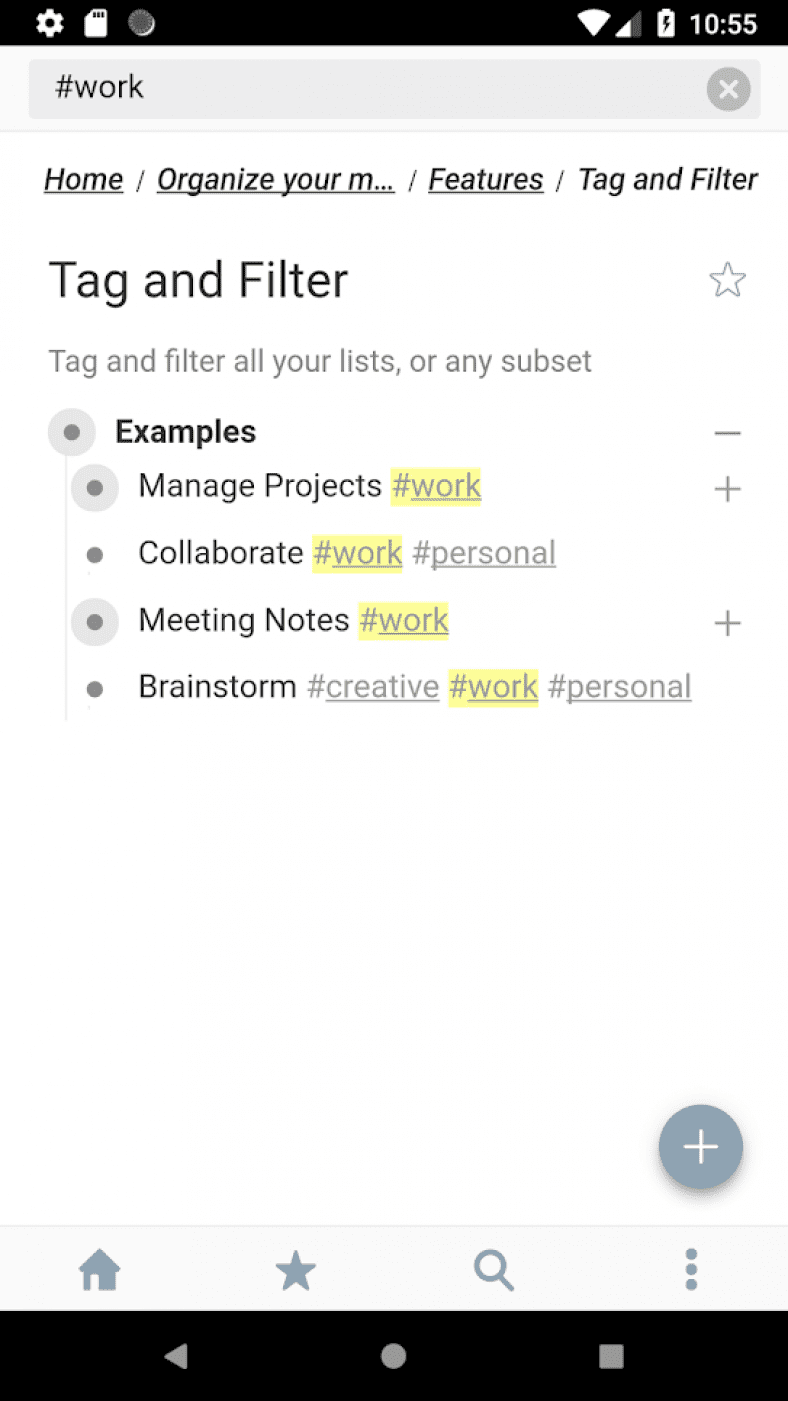The height and width of the screenshot is (1401, 788).
Task: Open search from the bottom navigation bar
Action: [x=493, y=1269]
